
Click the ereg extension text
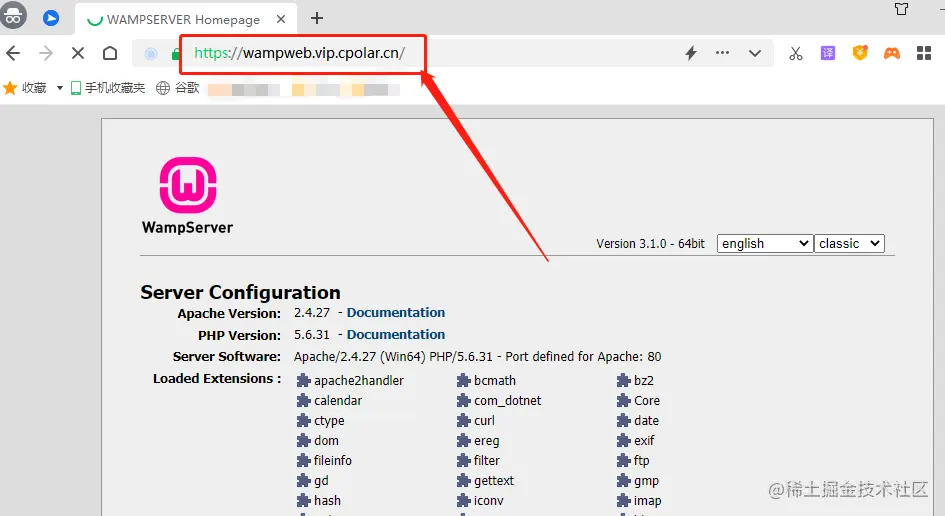[x=486, y=441]
